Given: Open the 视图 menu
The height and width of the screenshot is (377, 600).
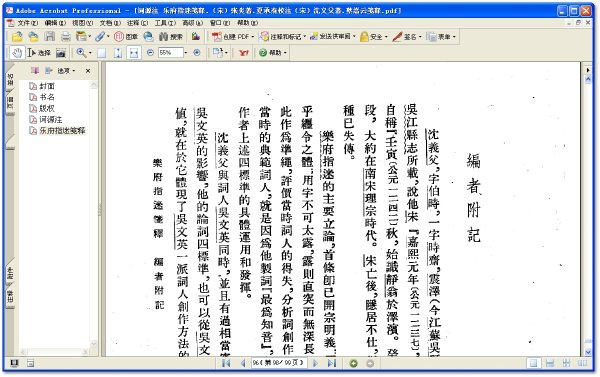Looking at the screenshot, I should click(x=83, y=23).
